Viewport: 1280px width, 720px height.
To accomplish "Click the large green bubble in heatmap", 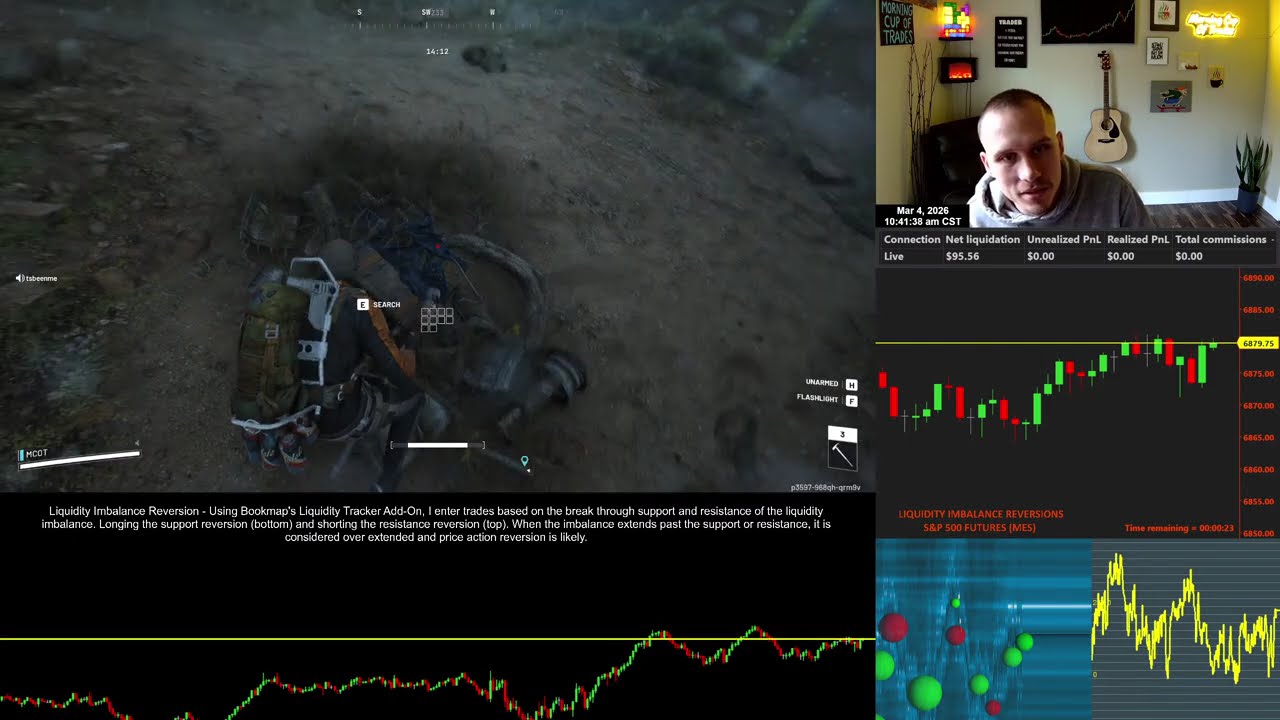I will pyautogui.click(x=924, y=691).
